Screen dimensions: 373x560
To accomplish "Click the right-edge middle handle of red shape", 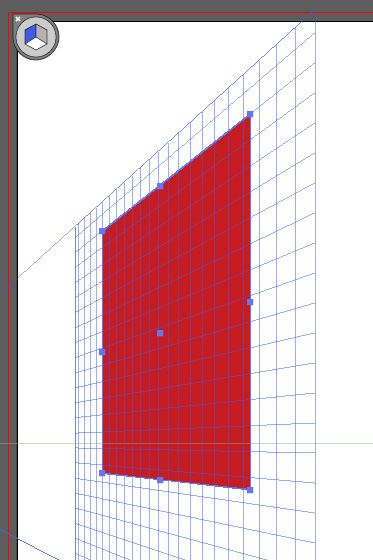I will click(x=250, y=302).
